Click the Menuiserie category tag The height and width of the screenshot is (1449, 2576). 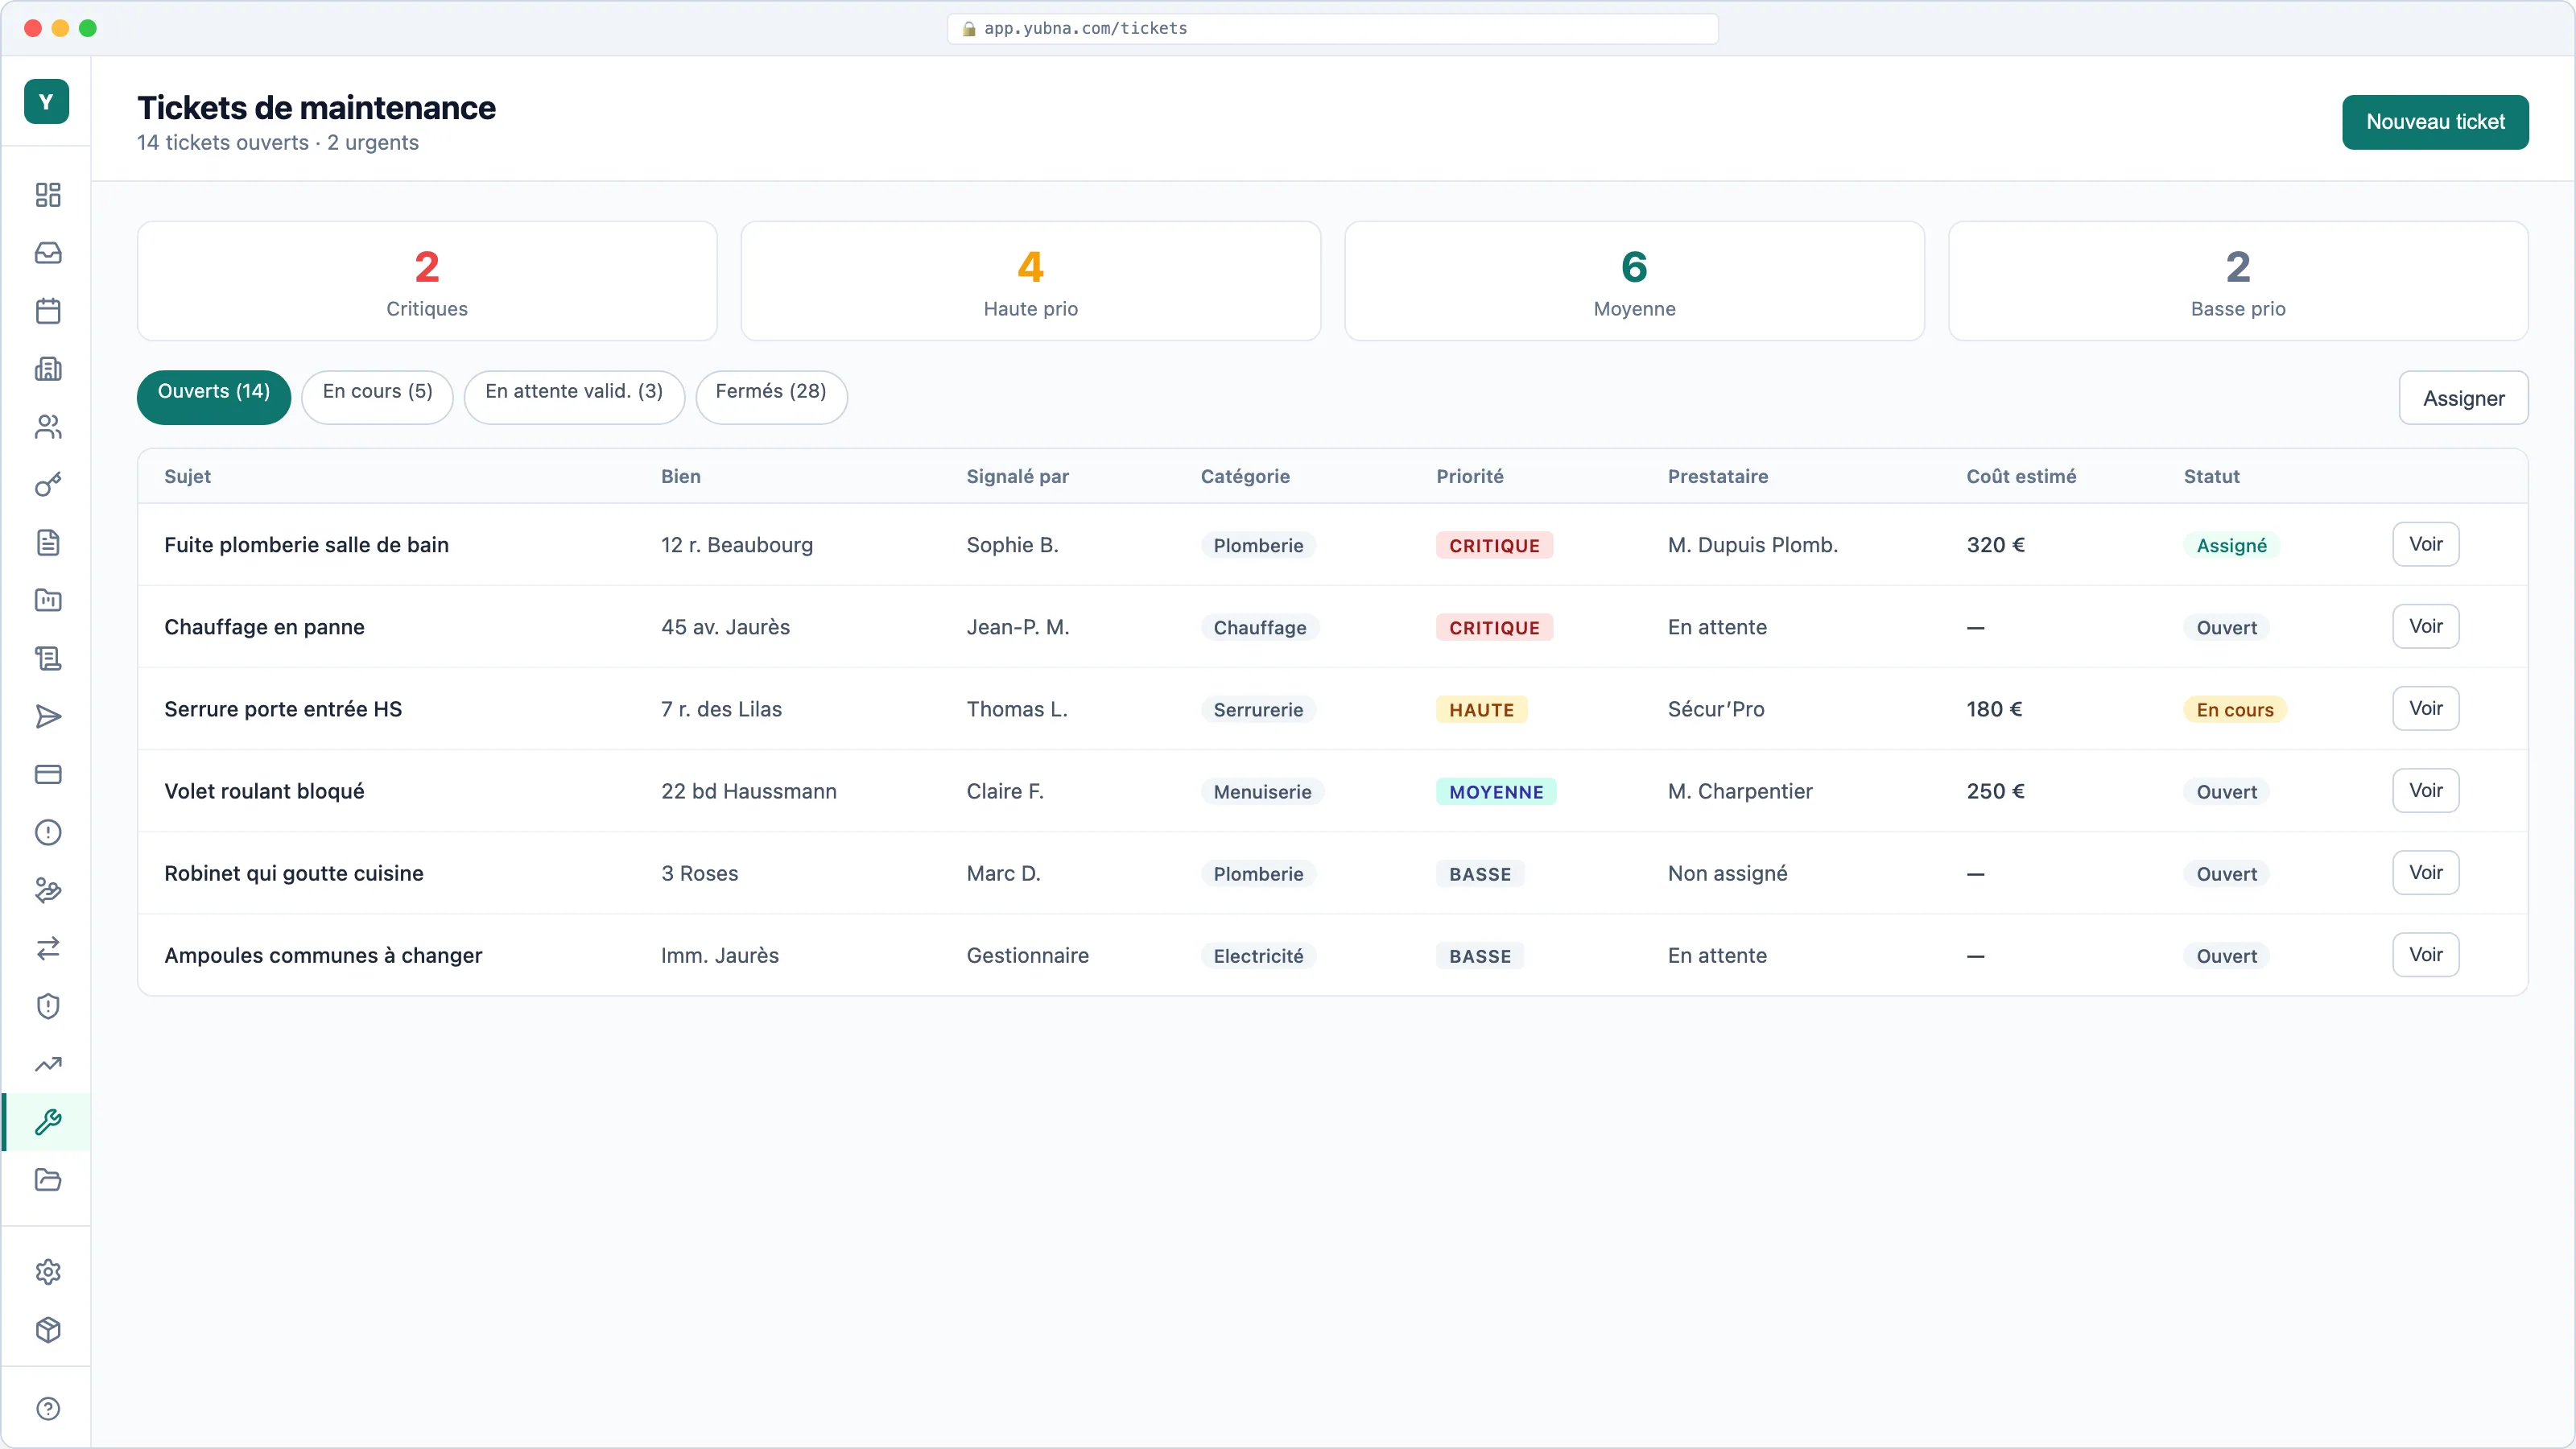pyautogui.click(x=1262, y=791)
